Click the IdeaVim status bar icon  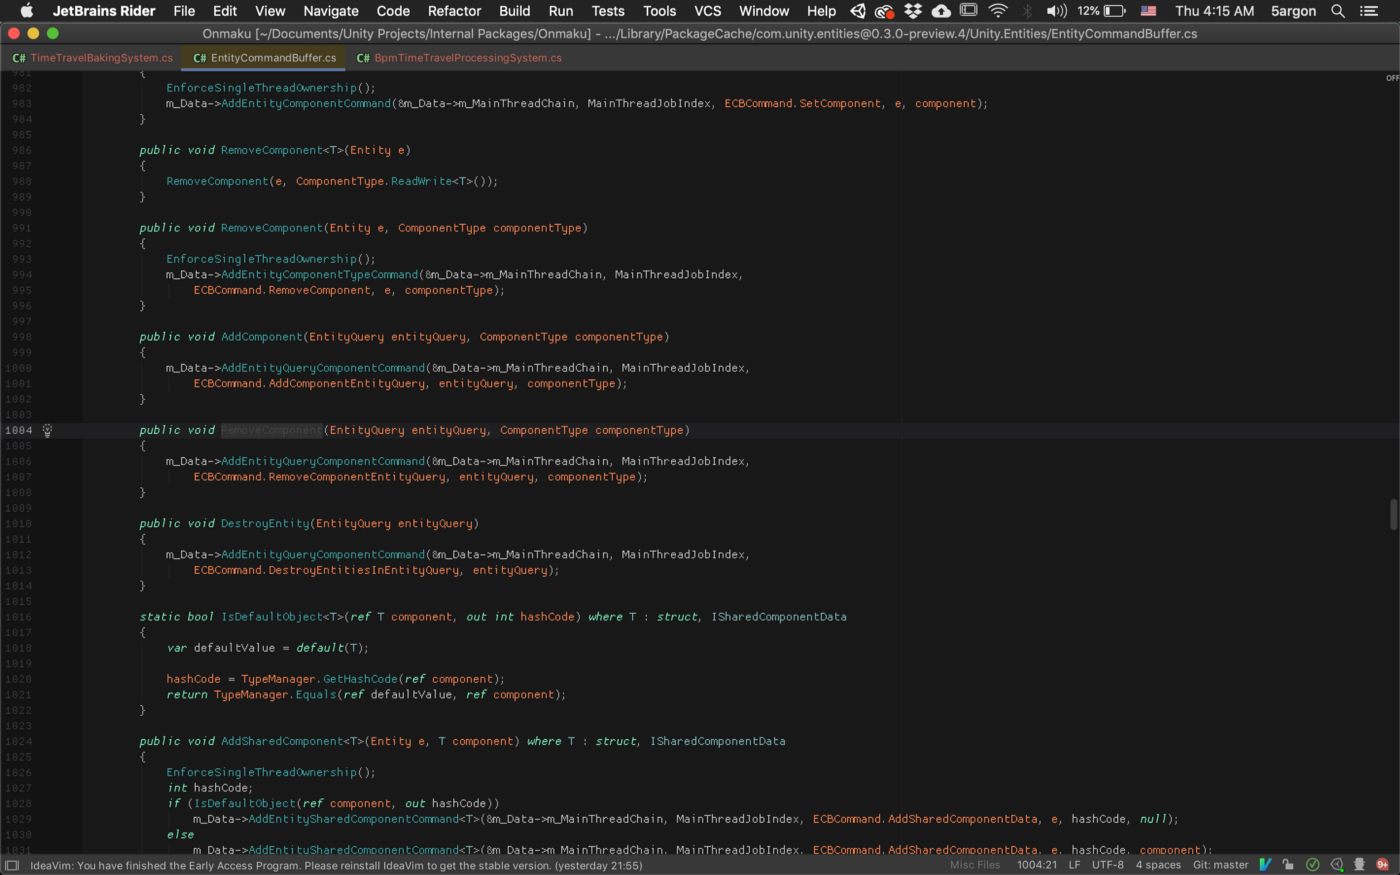coord(1265,865)
